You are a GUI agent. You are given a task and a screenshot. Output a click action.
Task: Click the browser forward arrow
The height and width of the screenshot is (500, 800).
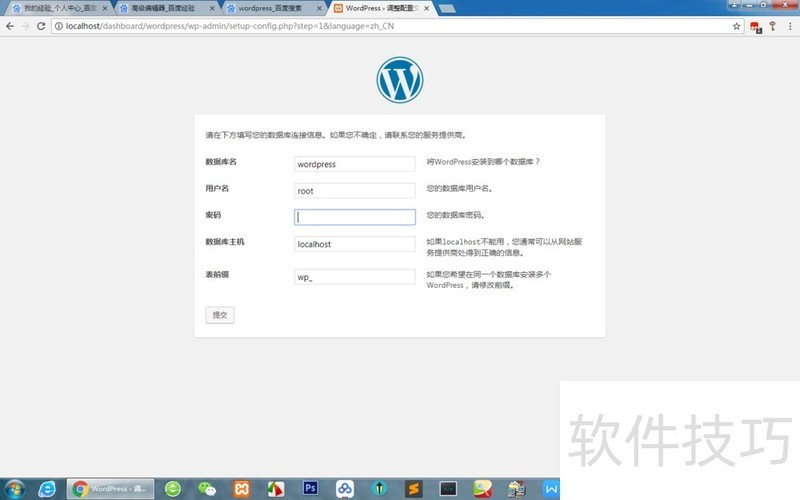pyautogui.click(x=26, y=26)
